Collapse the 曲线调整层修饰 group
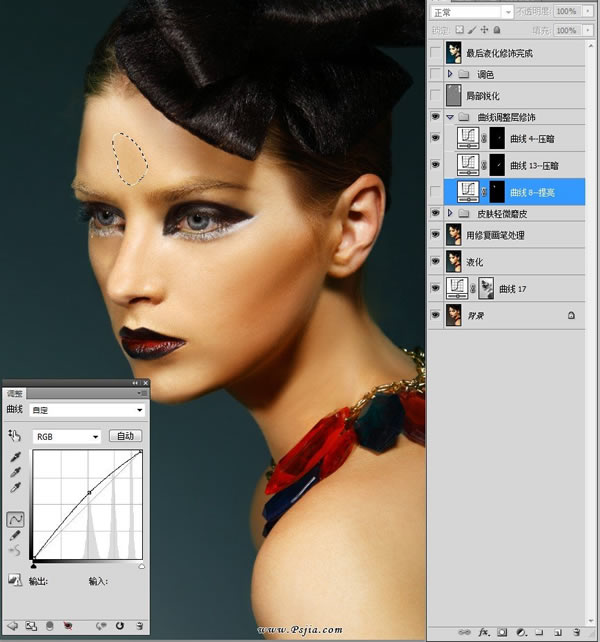600x642 pixels. click(450, 117)
